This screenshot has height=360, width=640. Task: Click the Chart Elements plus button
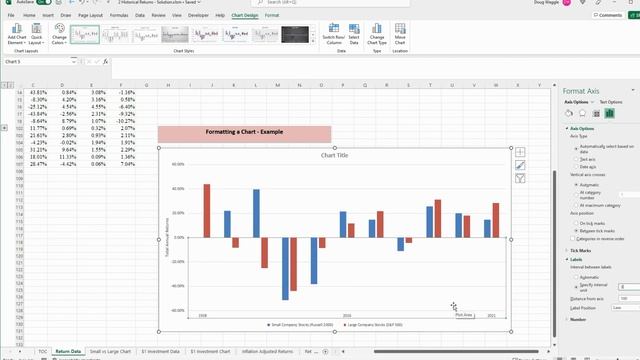coord(520,152)
